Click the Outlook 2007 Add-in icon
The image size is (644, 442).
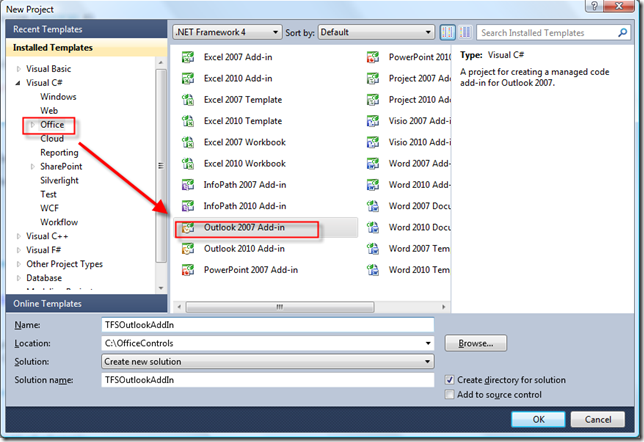click(188, 228)
